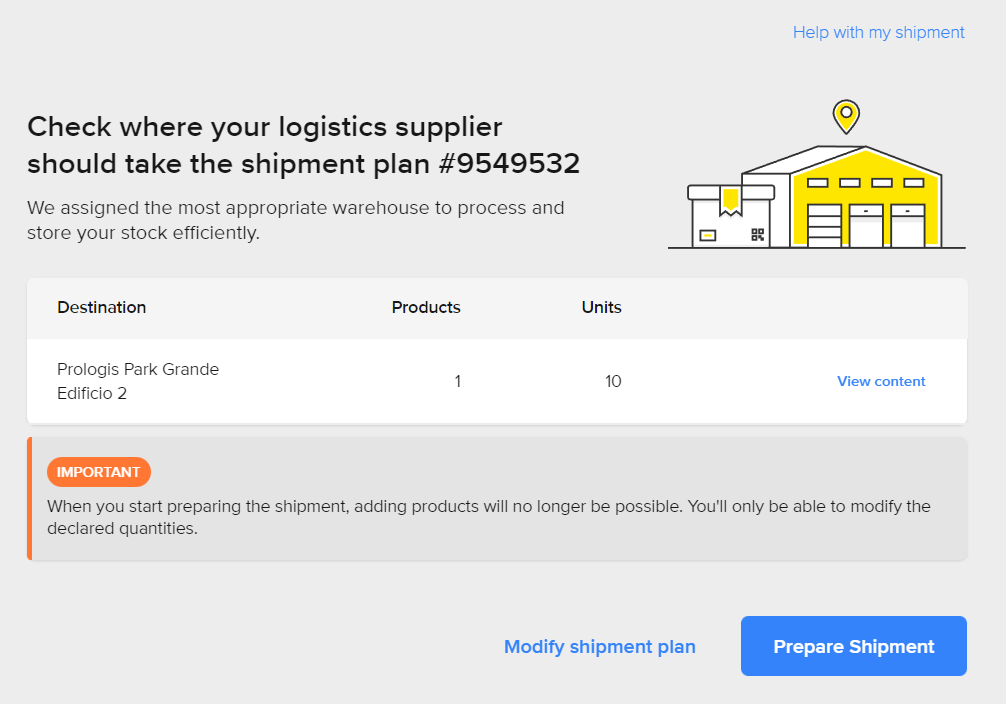Click the yellow warehouse illustration
The image size is (1006, 704).
click(865, 200)
